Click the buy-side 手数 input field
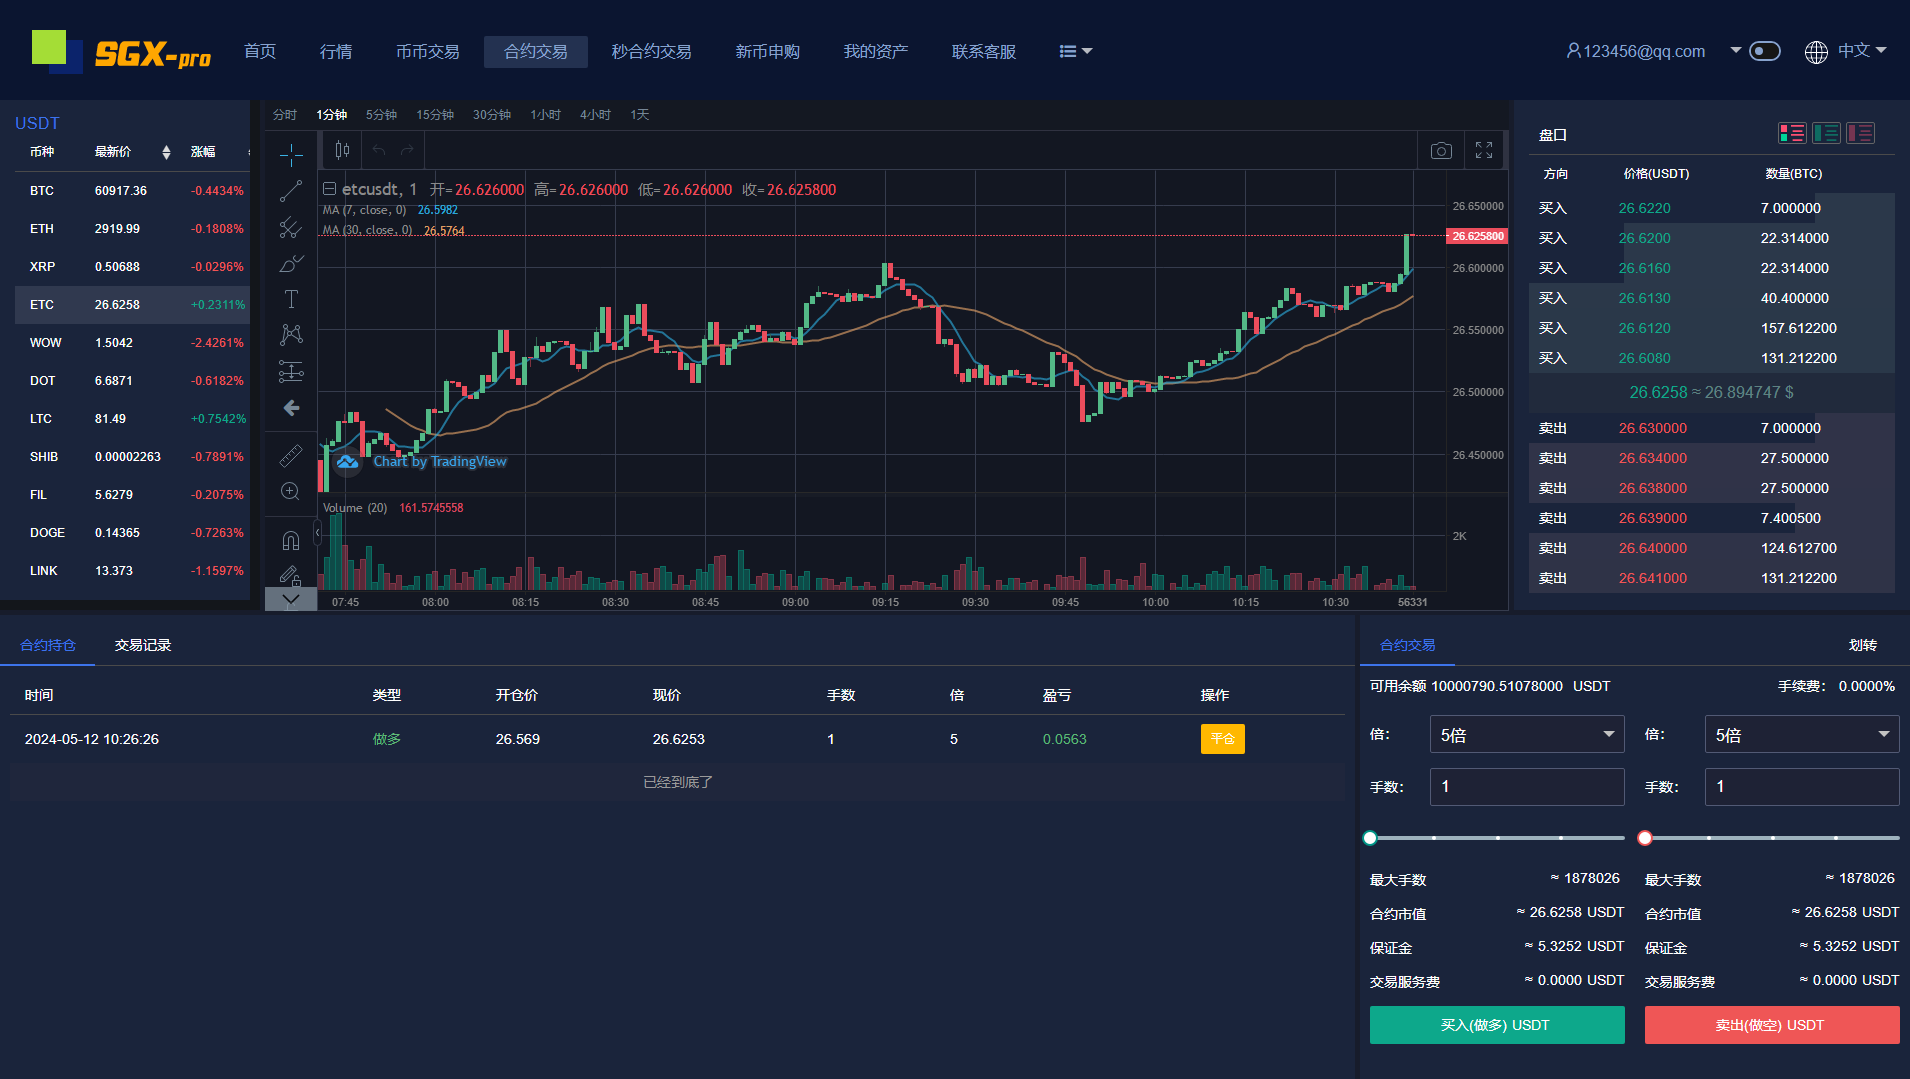Image resolution: width=1910 pixels, height=1079 pixels. pyautogui.click(x=1527, y=787)
